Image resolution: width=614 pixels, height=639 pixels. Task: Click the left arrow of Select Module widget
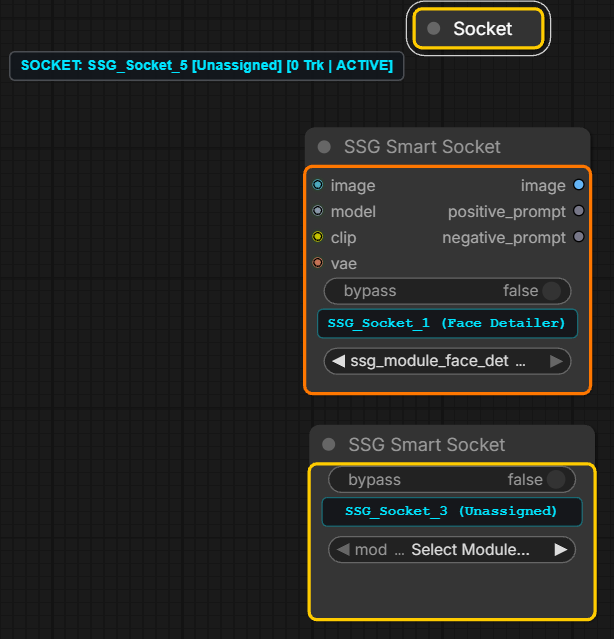coord(343,550)
